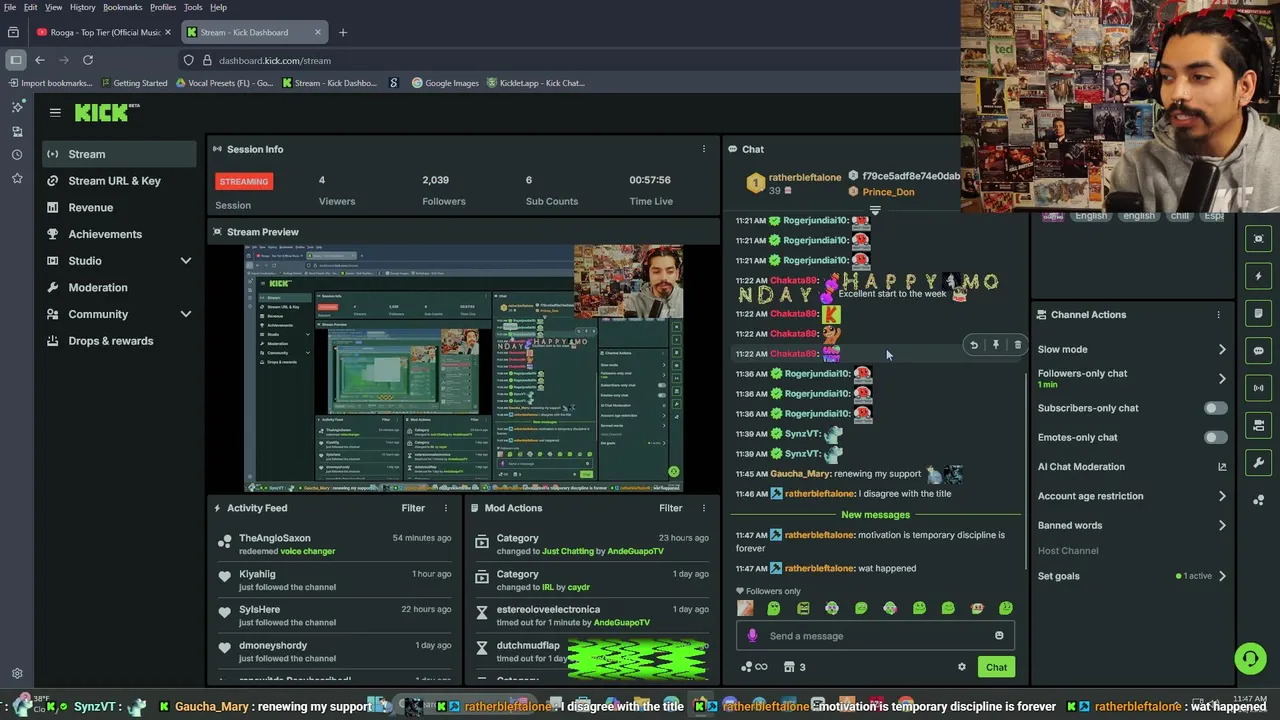Expand the Studio submenu chevron

tap(185, 261)
